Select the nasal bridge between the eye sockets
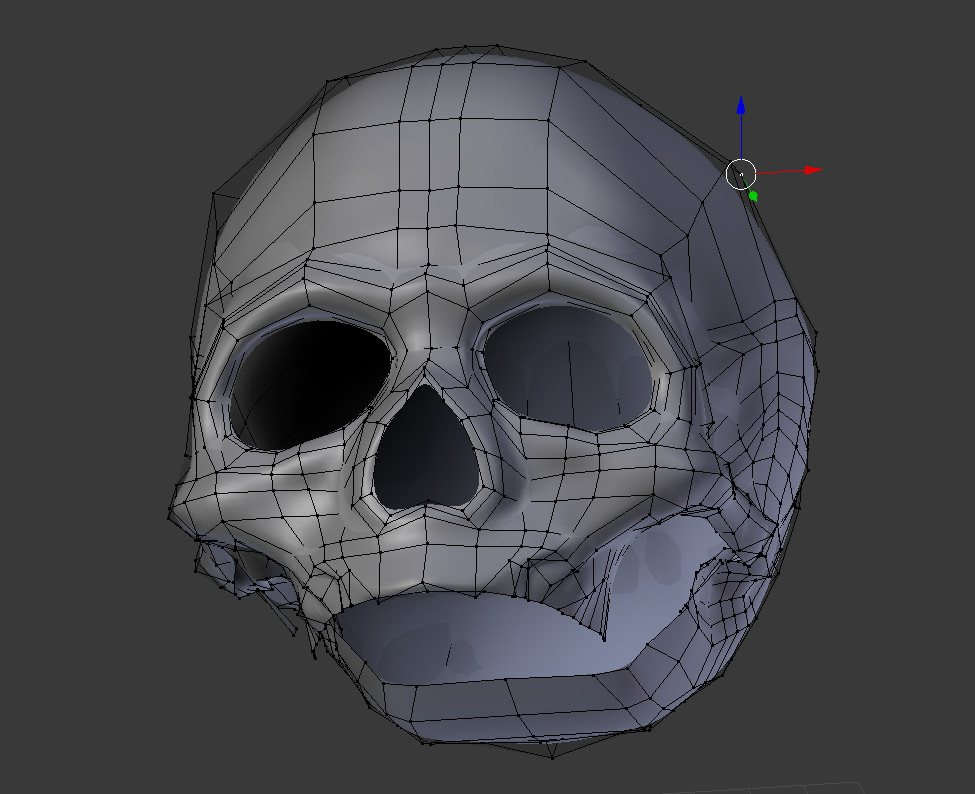 [x=430, y=340]
